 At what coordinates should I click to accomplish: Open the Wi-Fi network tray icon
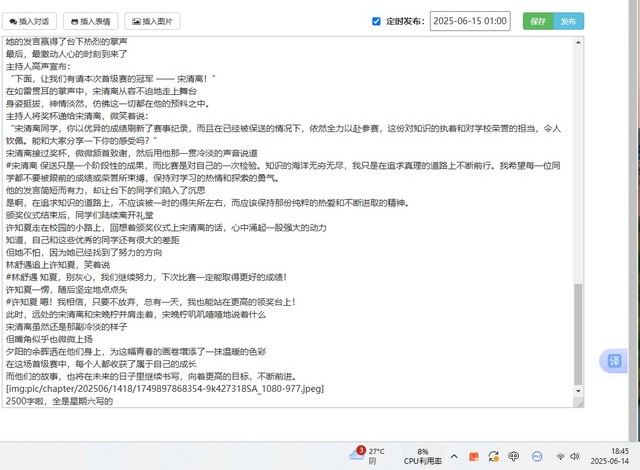coord(560,456)
